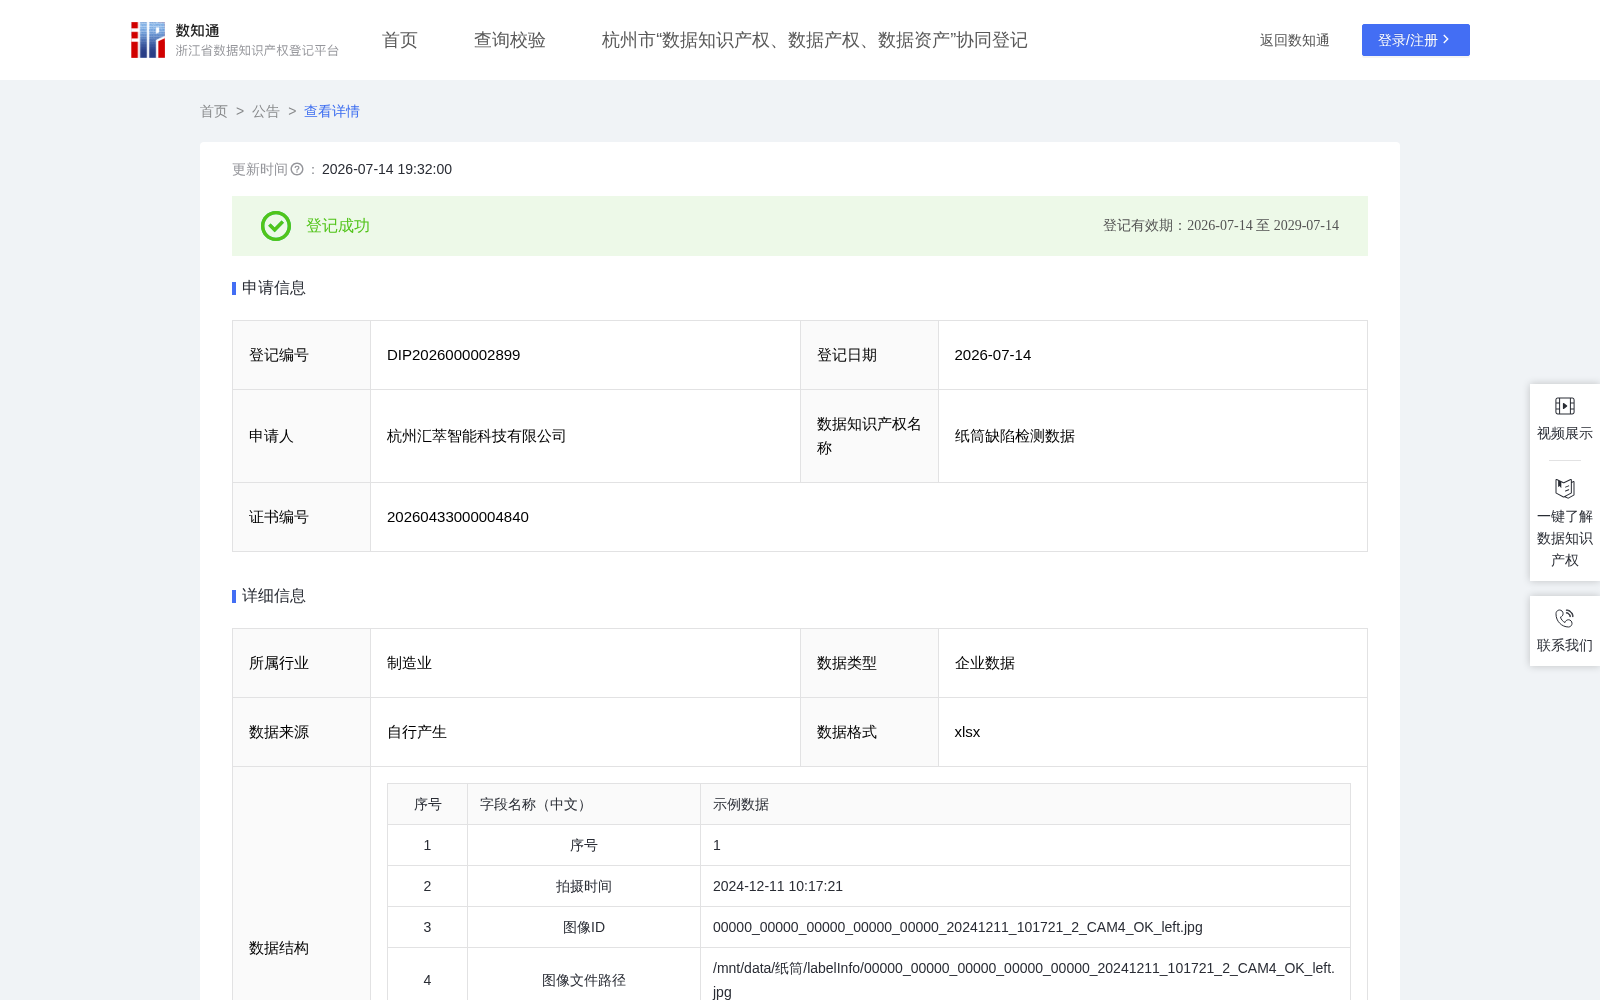
Task: Go to 首页 in the breadcrumb
Action: coord(214,111)
